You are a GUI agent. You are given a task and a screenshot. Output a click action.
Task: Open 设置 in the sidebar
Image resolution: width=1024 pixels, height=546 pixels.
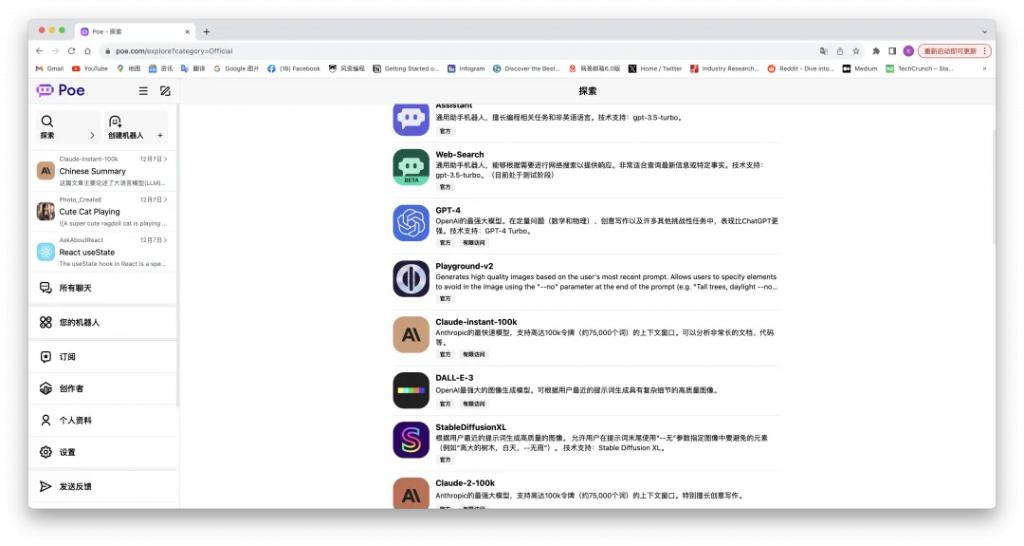(103, 452)
